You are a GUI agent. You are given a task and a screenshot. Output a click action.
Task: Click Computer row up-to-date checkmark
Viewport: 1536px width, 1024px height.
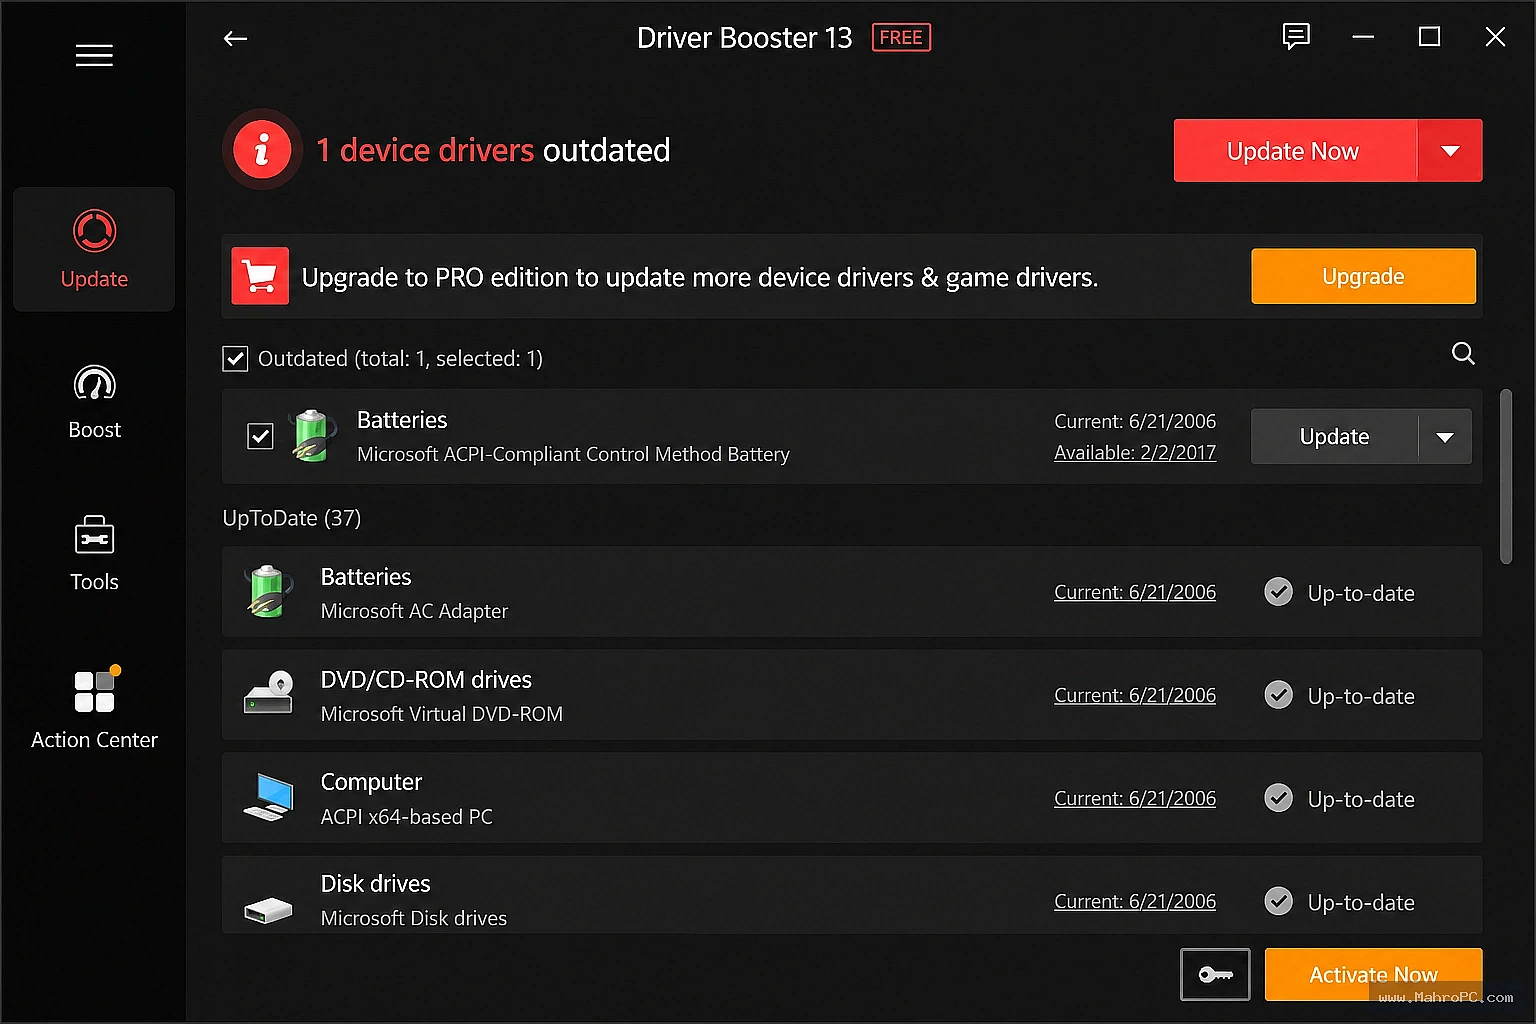tap(1278, 798)
